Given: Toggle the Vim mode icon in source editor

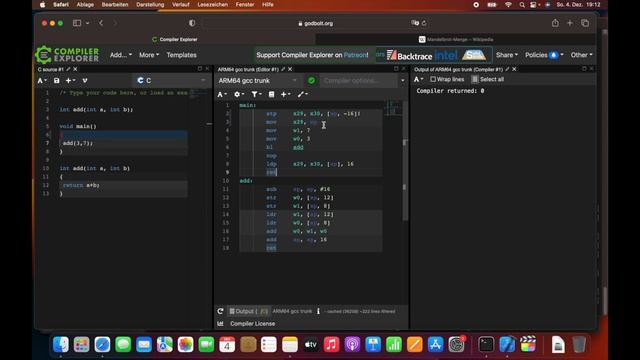Looking at the screenshot, I should tap(84, 81).
